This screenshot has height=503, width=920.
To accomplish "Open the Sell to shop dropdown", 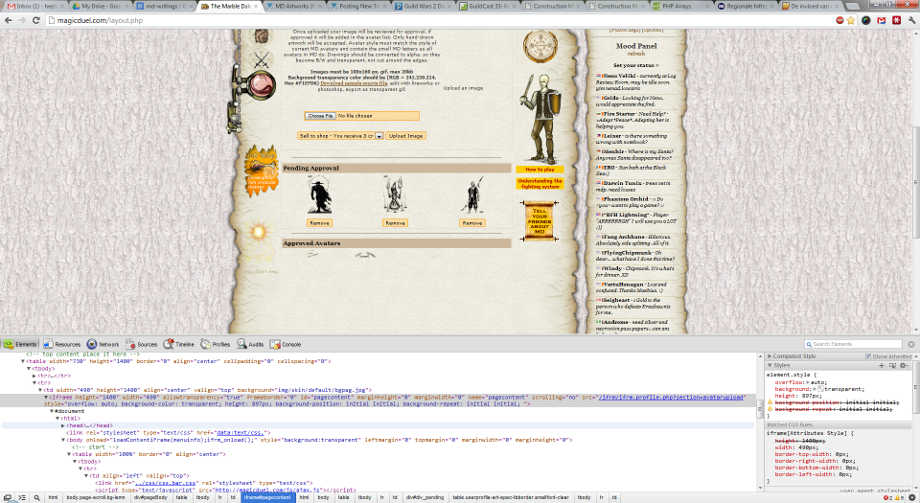I will 340,136.
